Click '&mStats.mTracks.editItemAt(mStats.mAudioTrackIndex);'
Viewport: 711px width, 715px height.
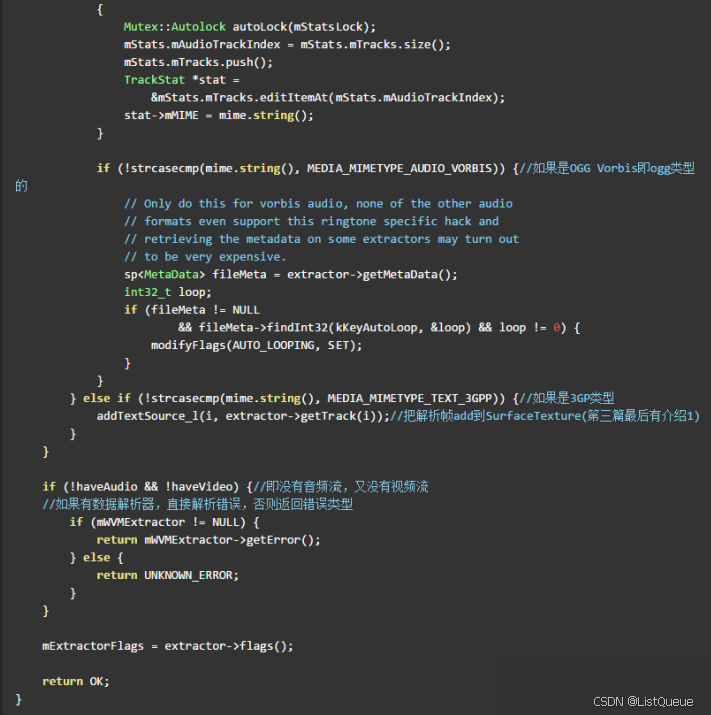328,98
